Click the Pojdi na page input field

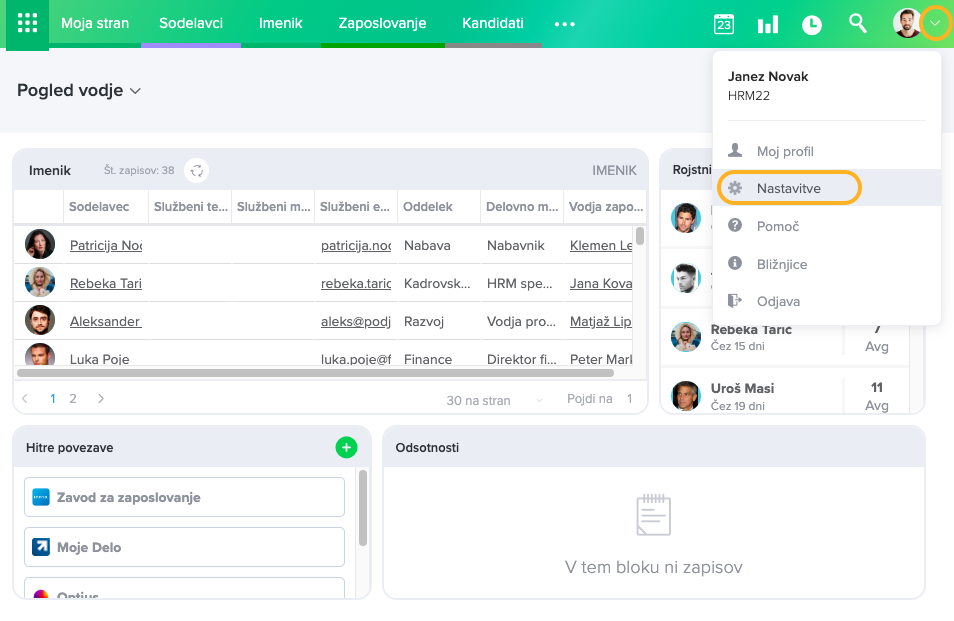click(629, 399)
